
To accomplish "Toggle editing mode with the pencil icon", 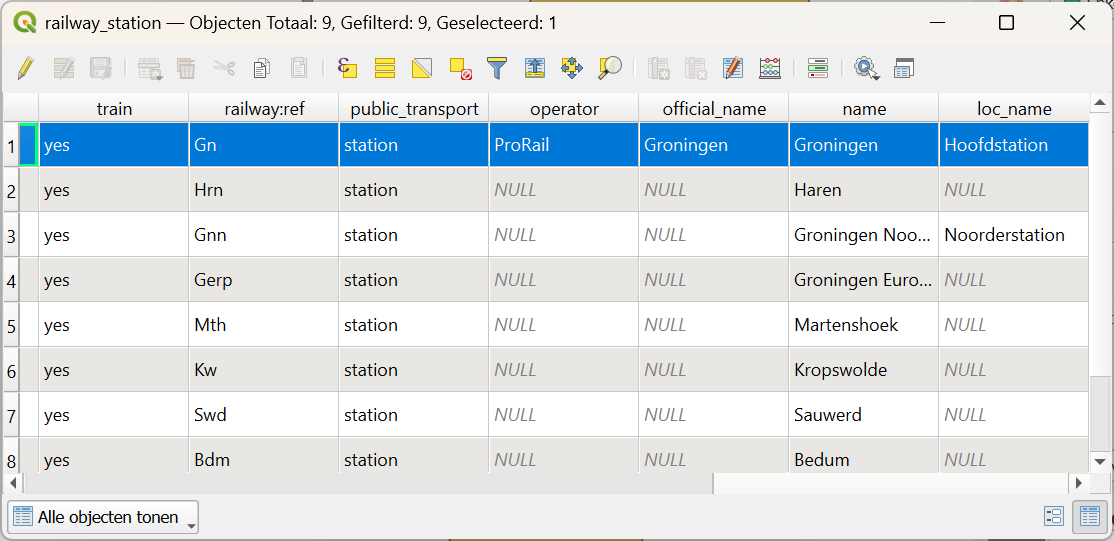I will [26, 68].
